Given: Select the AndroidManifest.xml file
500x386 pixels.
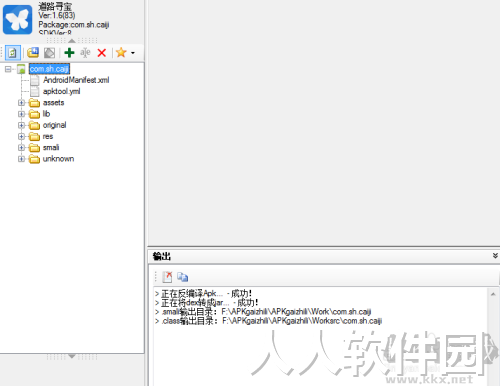Looking at the screenshot, I should (x=76, y=80).
